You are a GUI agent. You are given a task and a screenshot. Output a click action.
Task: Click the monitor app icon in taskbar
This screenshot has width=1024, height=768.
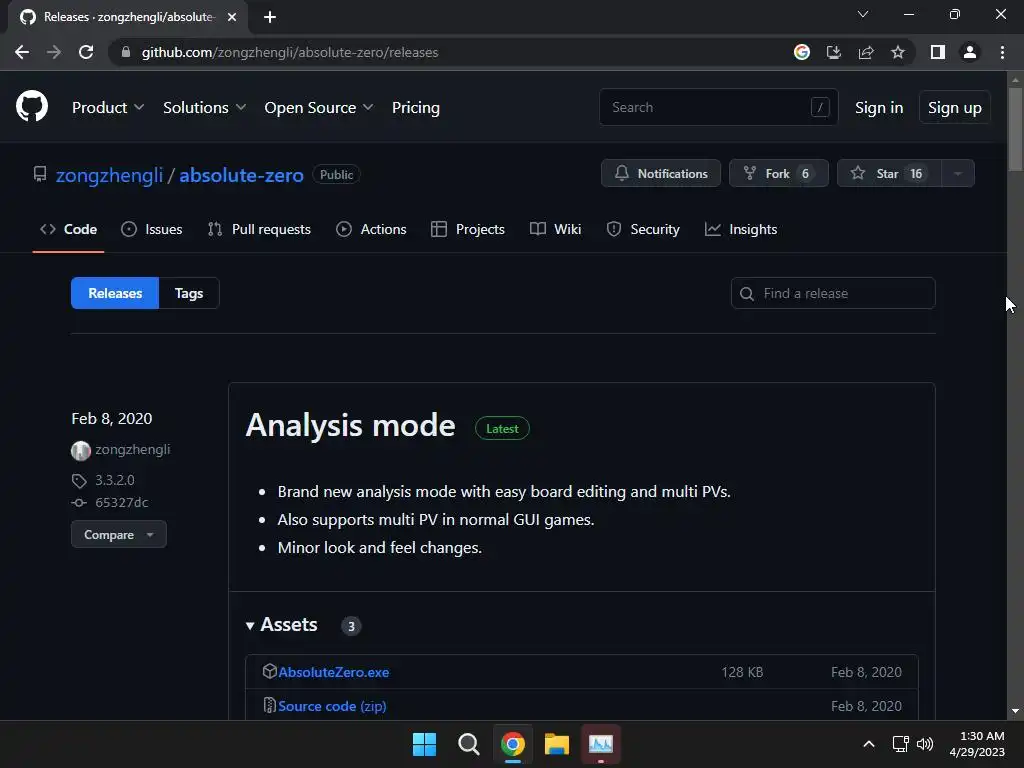coord(601,744)
